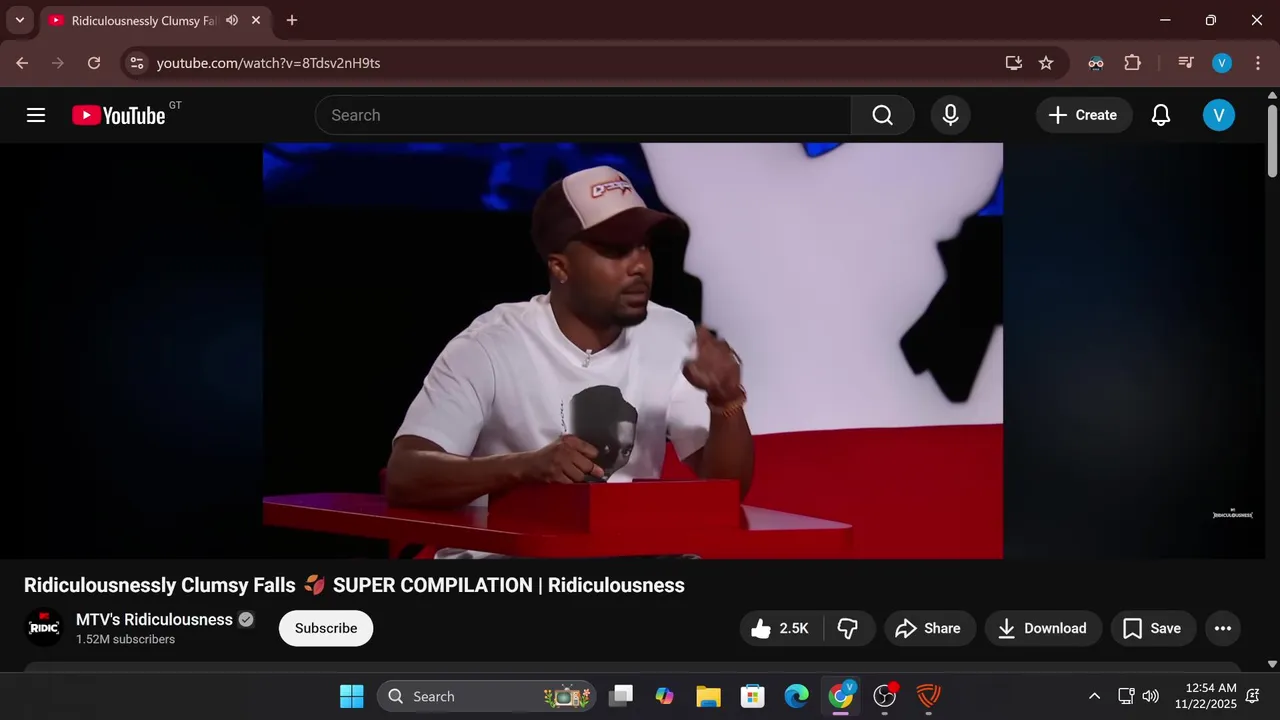Click the video player to pause
Image resolution: width=1280 pixels, height=720 pixels.
click(x=632, y=350)
